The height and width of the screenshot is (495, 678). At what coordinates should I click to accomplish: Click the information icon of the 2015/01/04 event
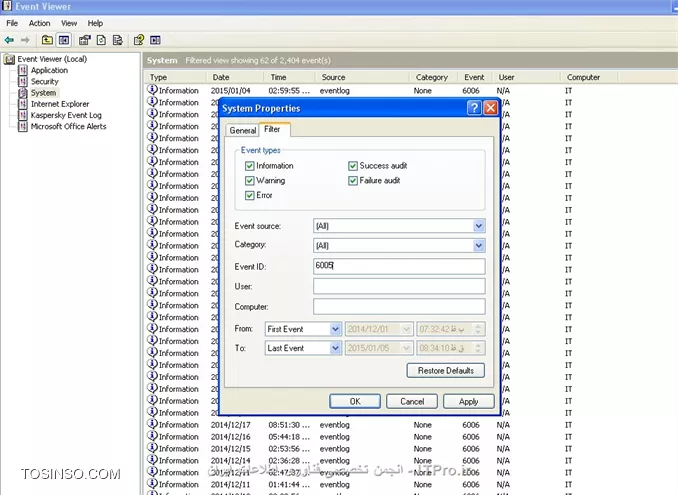(x=152, y=89)
